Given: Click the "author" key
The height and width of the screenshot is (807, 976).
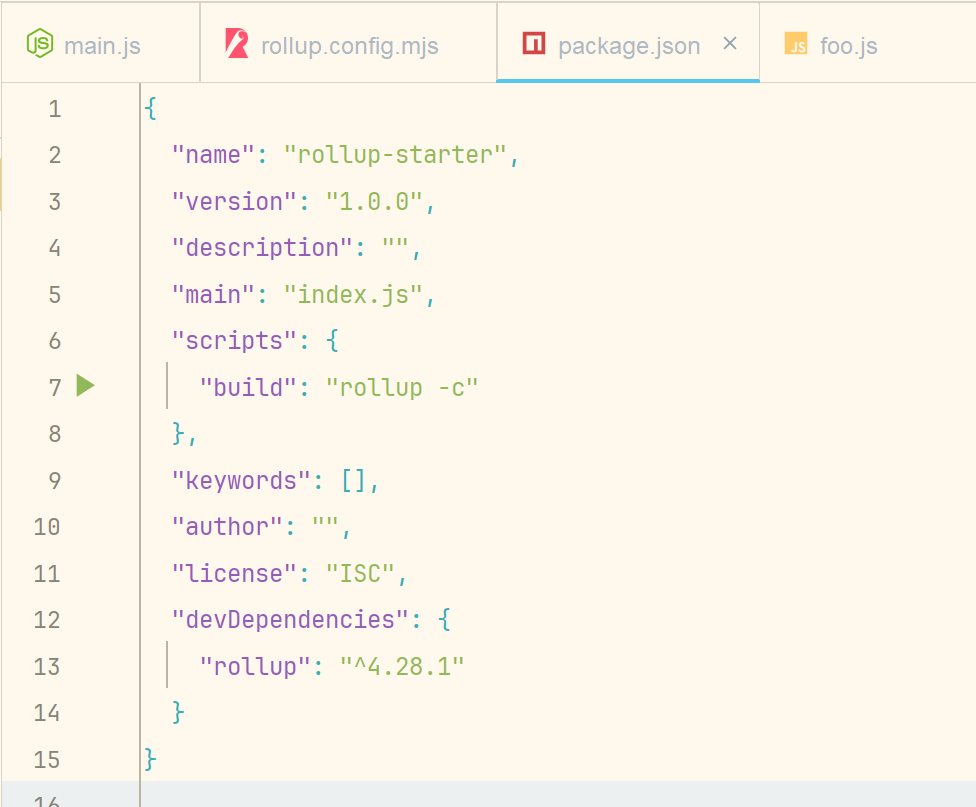Looking at the screenshot, I should [x=227, y=527].
